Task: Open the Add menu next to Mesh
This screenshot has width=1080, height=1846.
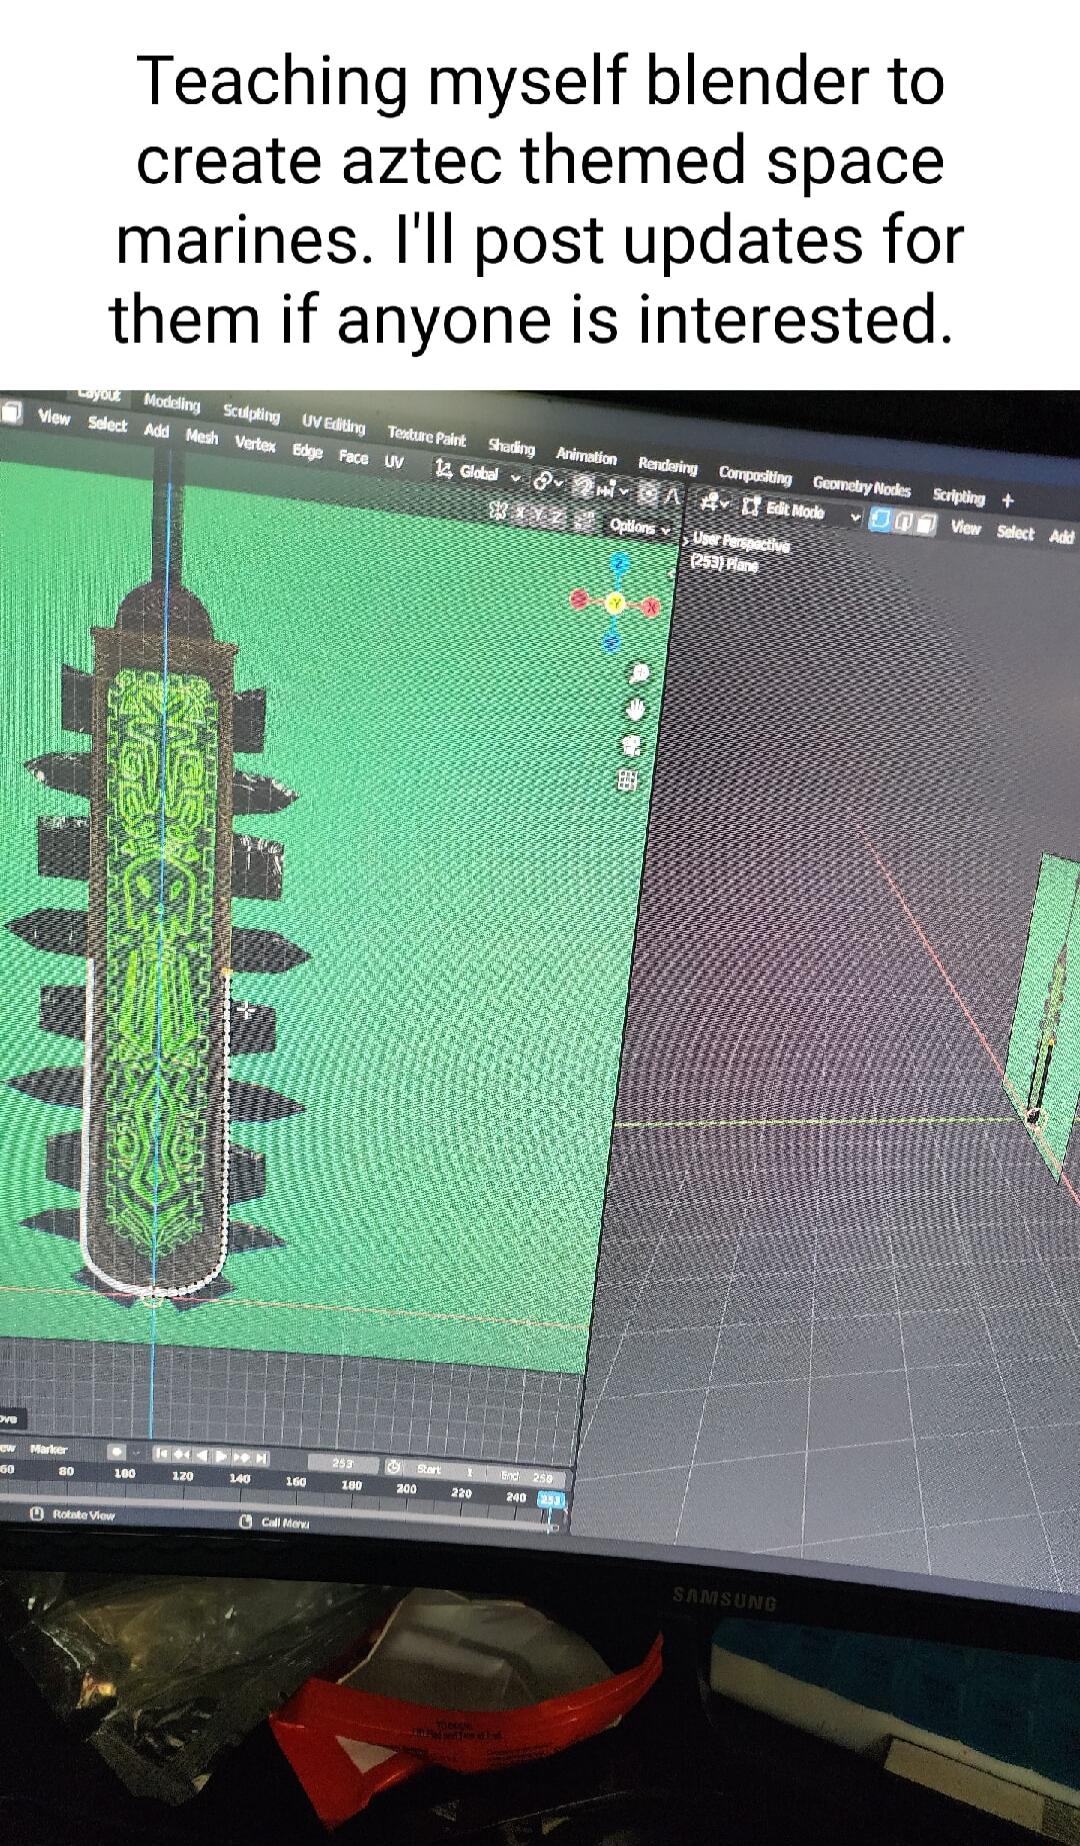Action: point(156,431)
